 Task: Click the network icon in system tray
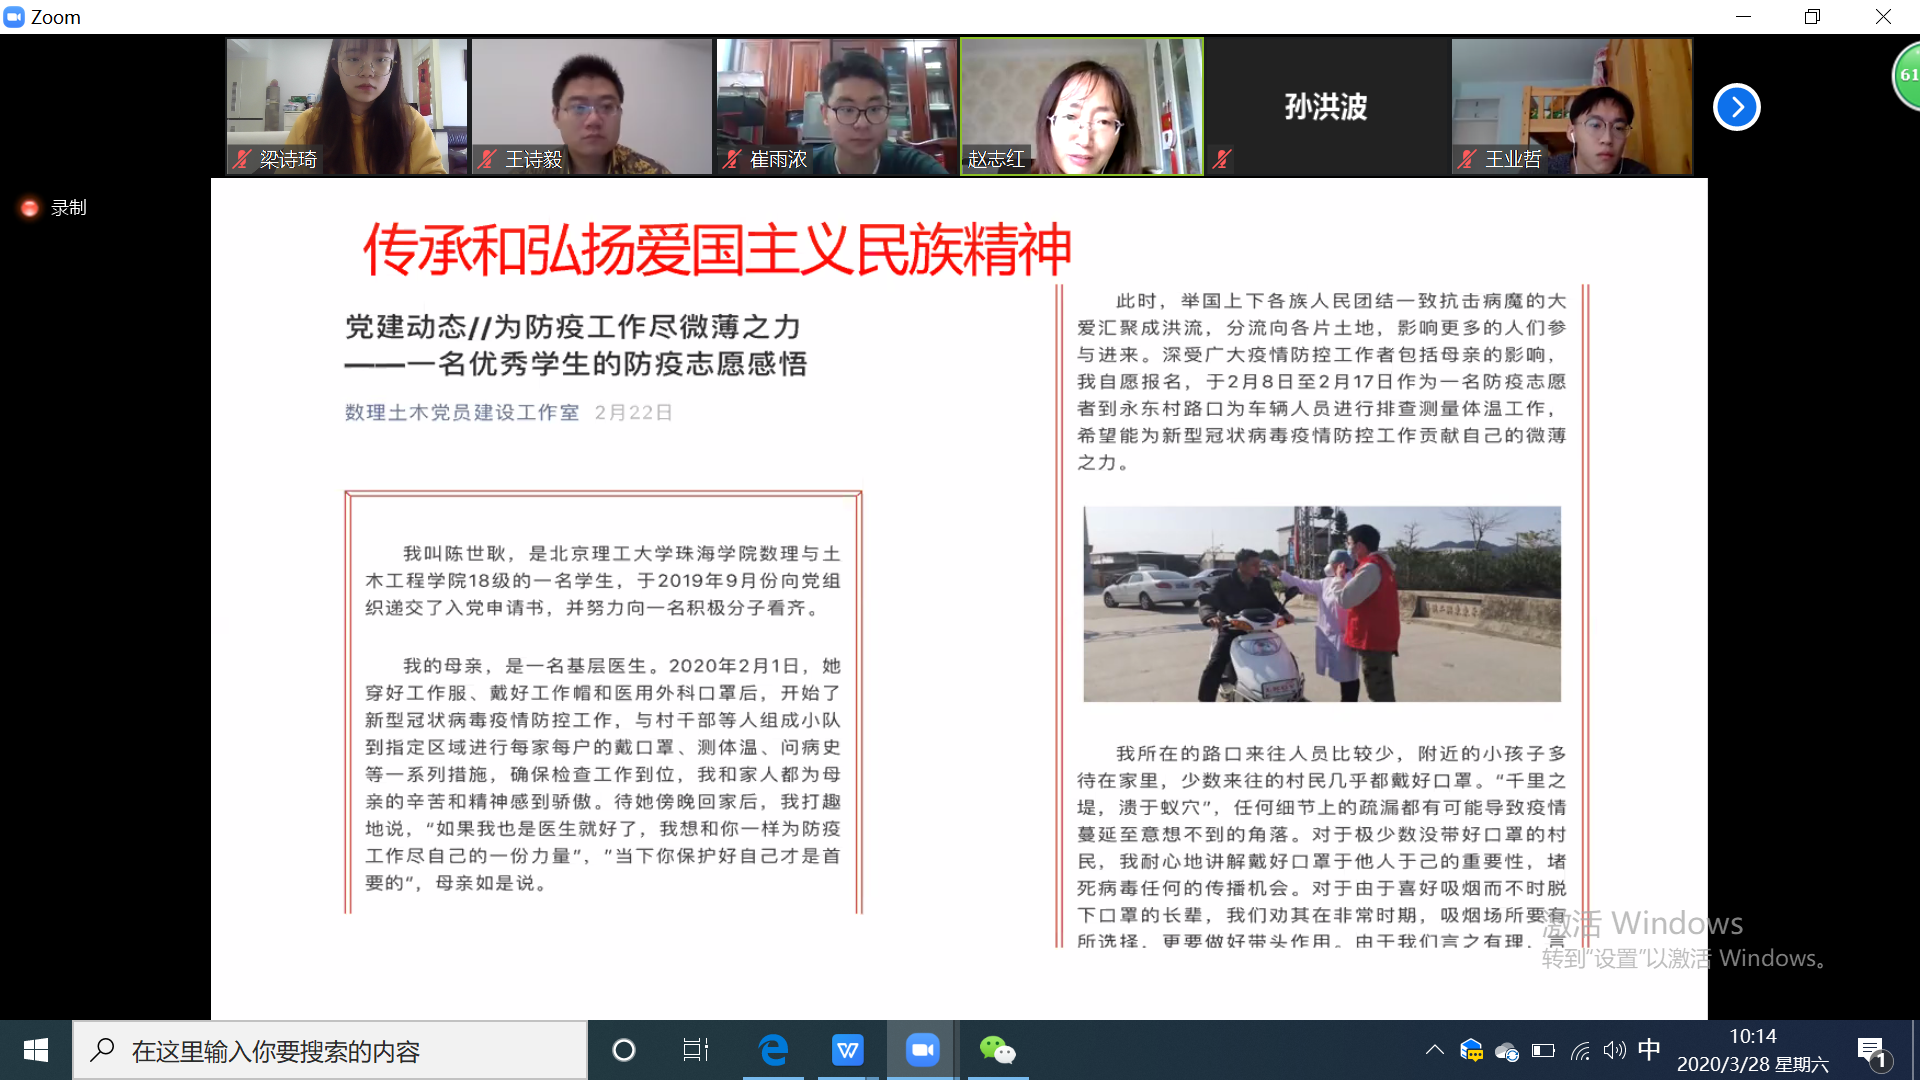tap(1578, 1049)
